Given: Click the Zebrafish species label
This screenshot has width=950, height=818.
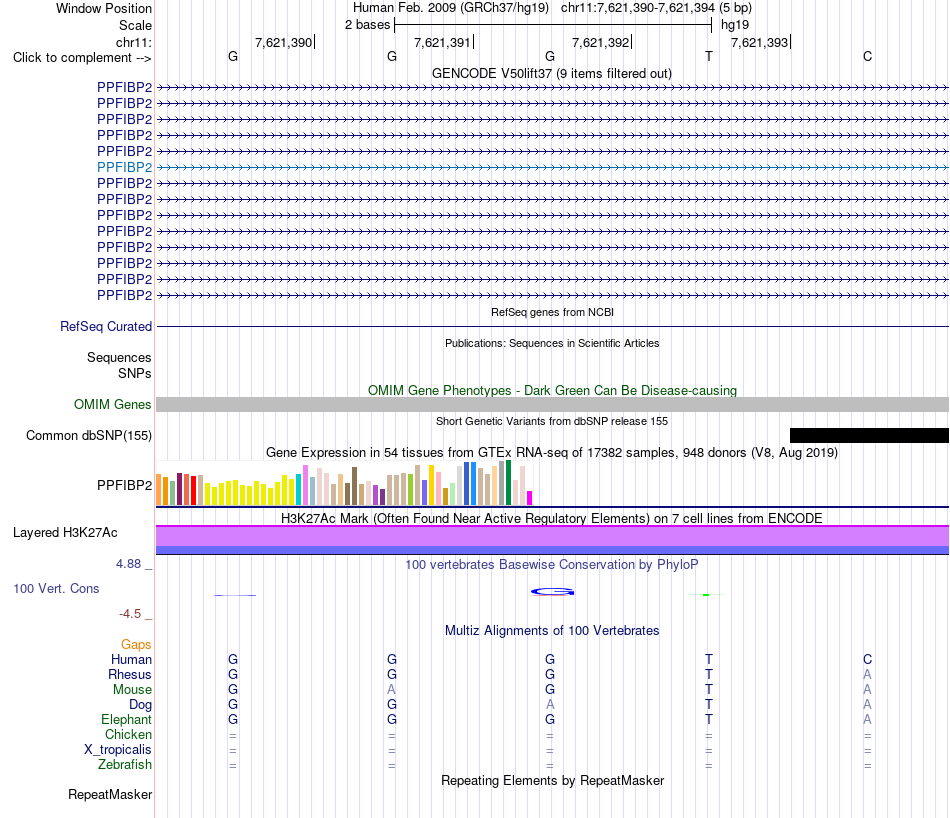Looking at the screenshot, I should [125, 765].
